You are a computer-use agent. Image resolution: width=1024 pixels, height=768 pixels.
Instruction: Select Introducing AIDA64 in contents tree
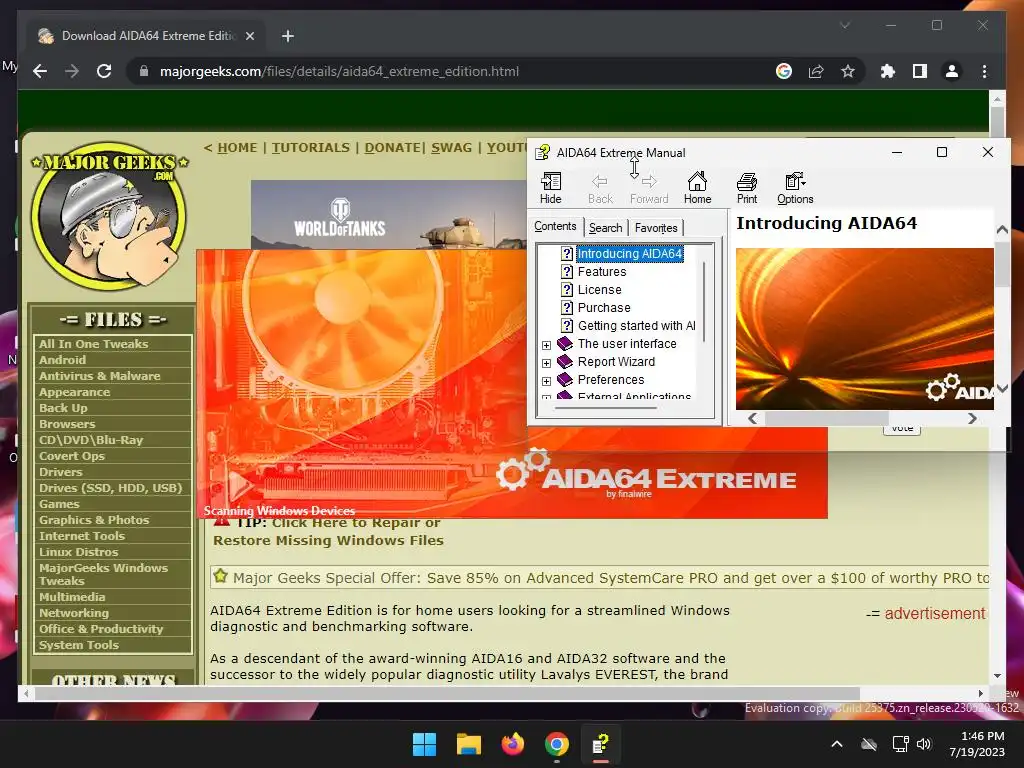(x=630, y=253)
